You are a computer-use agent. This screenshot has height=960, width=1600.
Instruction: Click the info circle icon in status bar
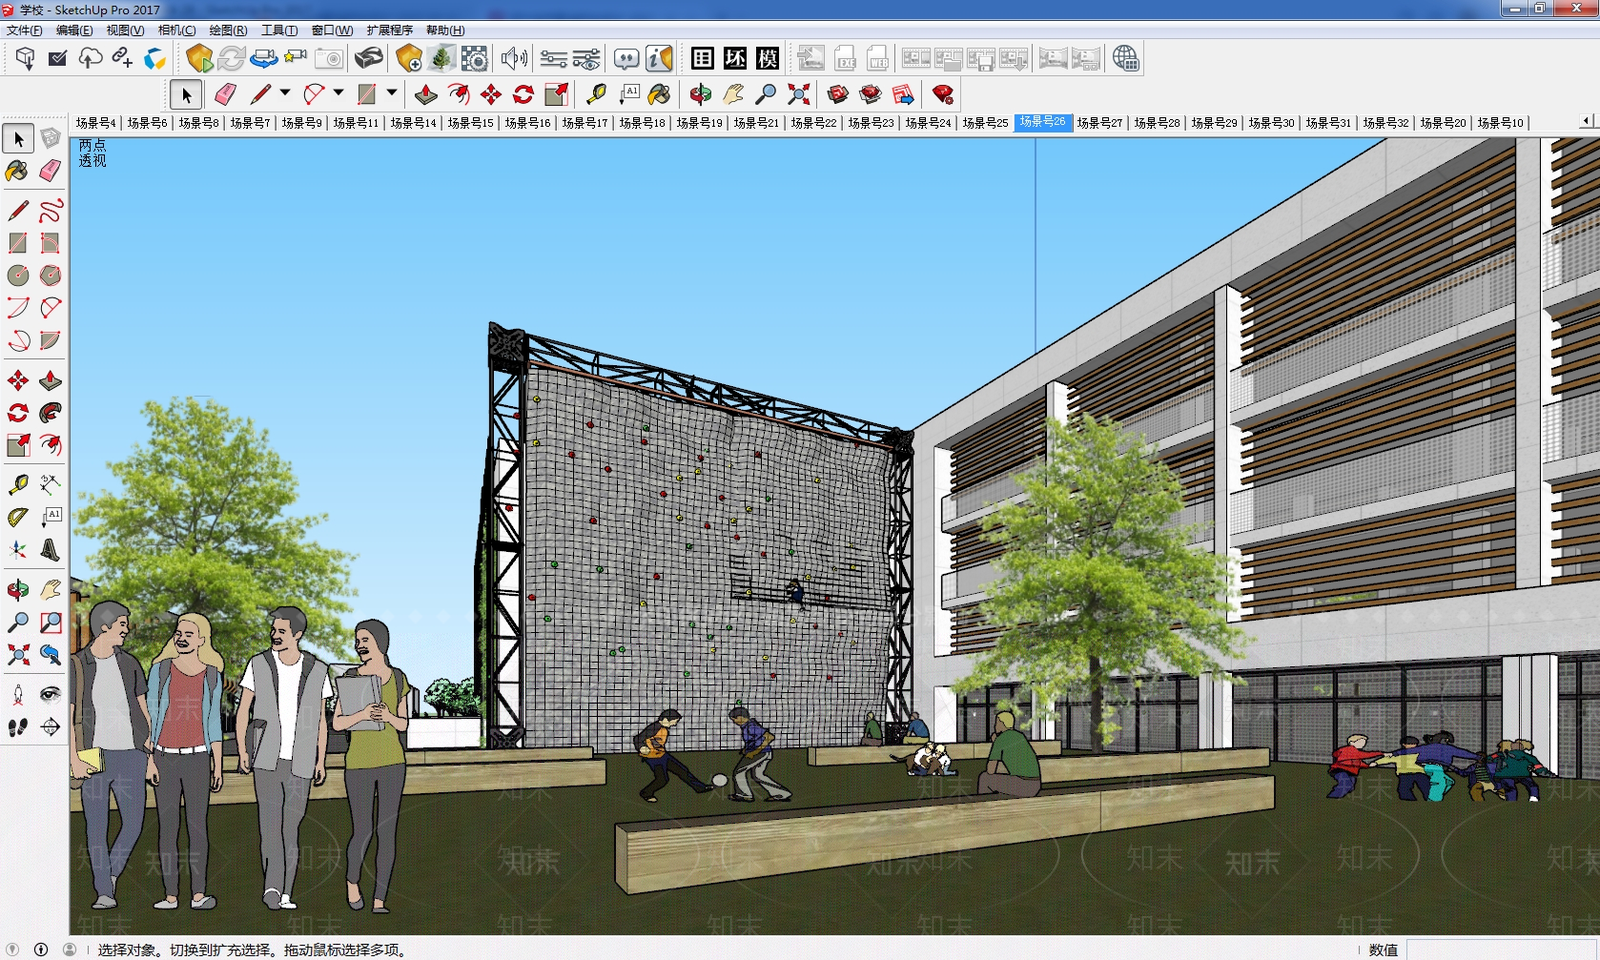point(41,949)
